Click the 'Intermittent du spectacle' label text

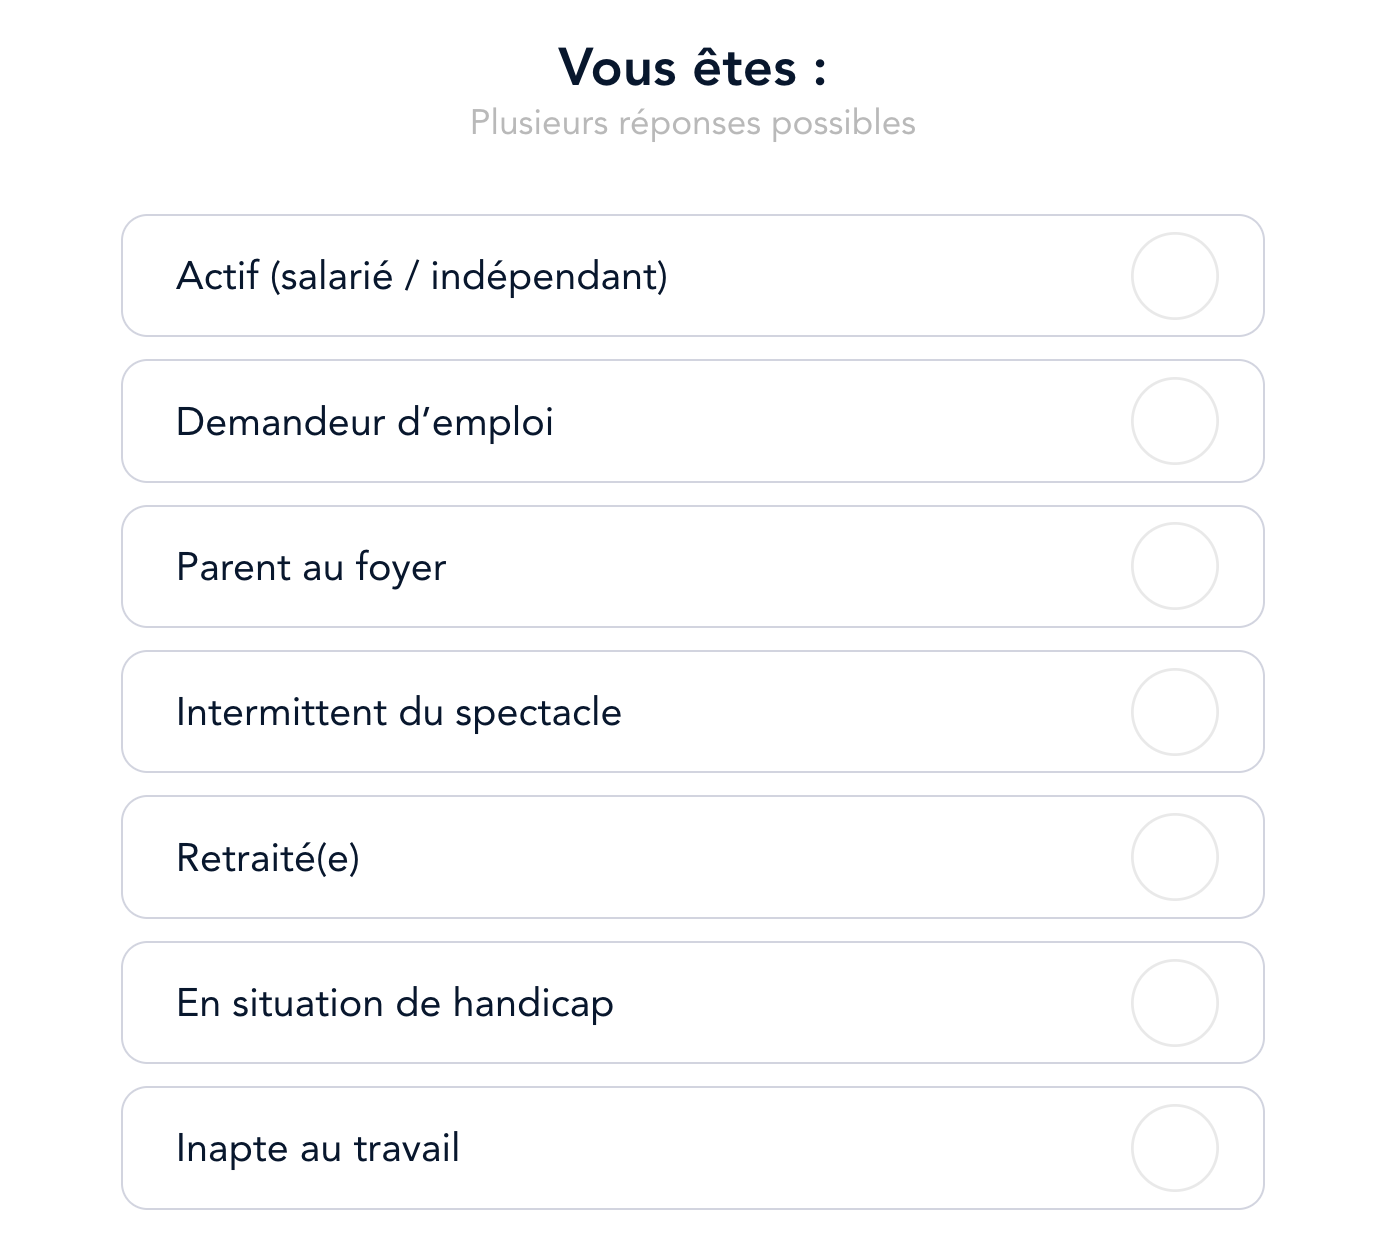click(398, 713)
